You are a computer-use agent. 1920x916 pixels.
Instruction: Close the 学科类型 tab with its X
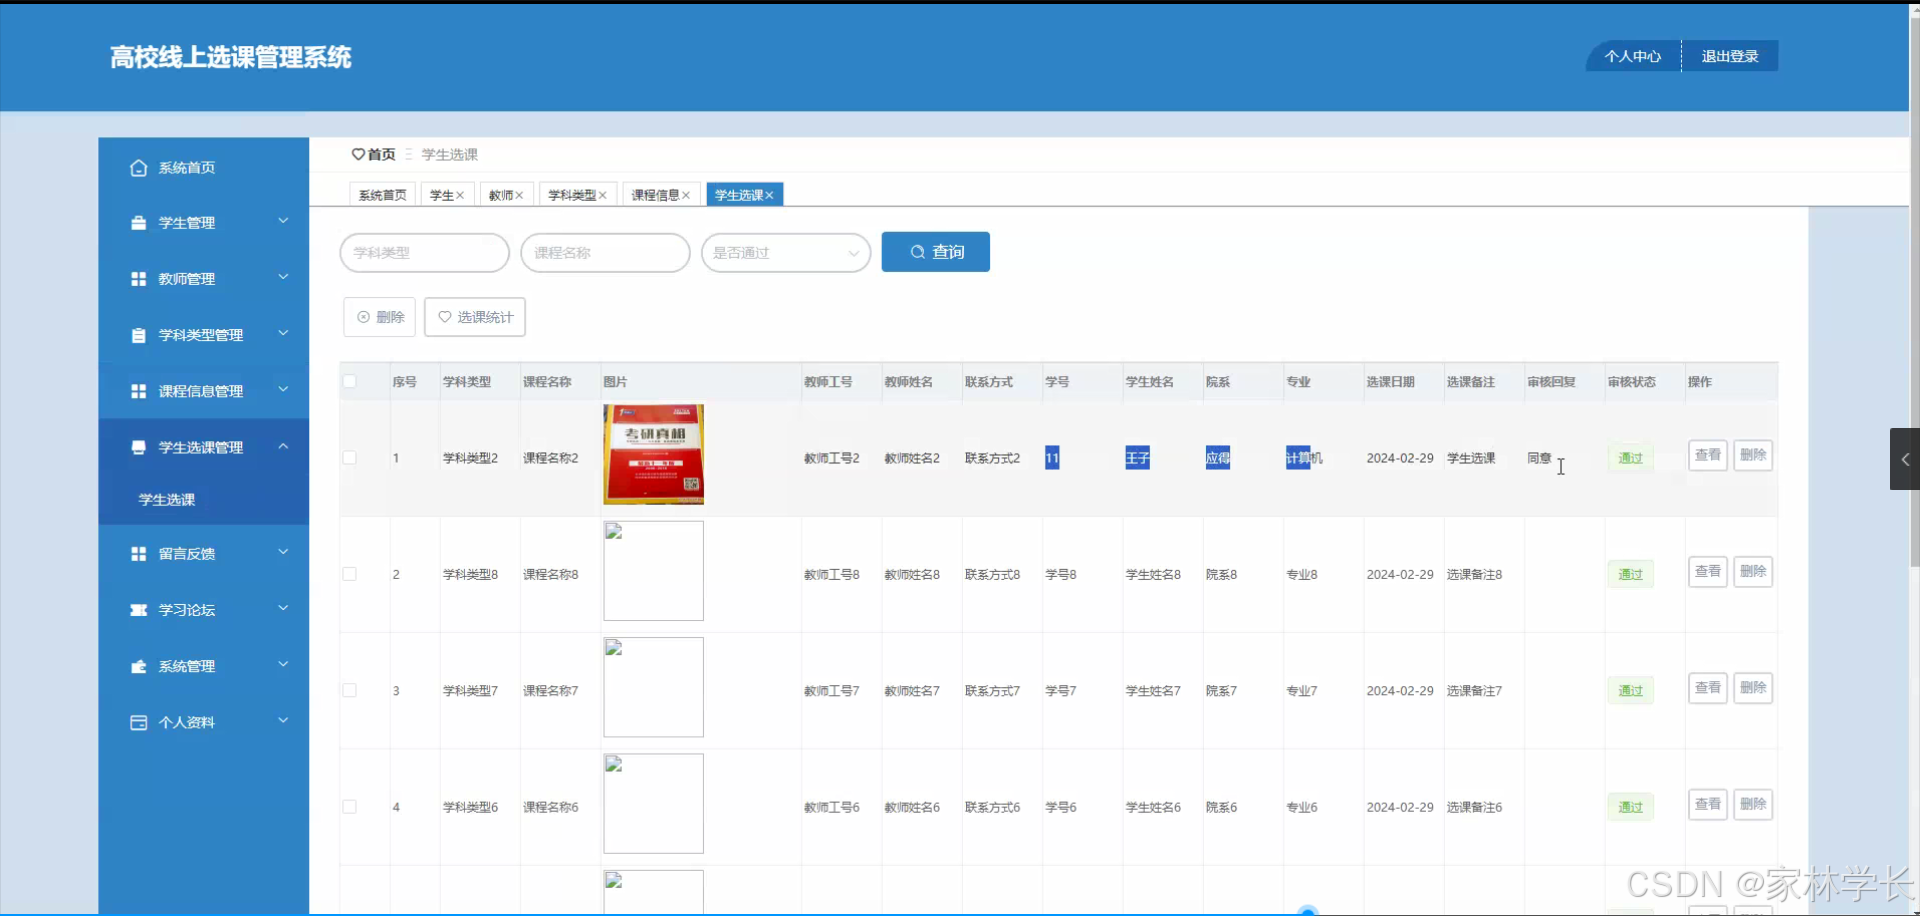(x=603, y=195)
